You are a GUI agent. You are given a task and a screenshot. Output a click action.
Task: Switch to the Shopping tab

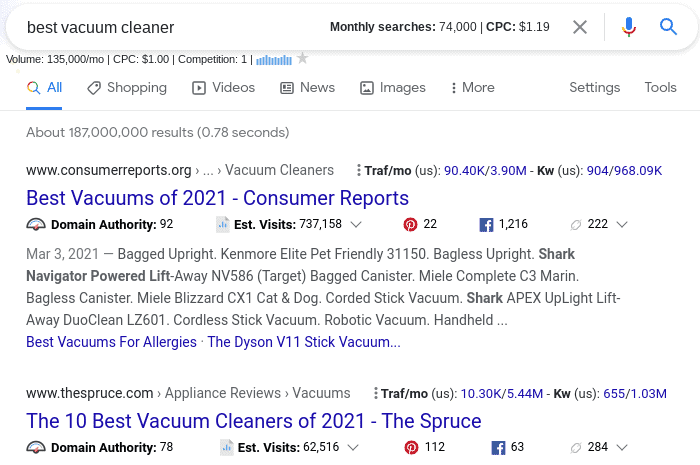[x=126, y=88]
